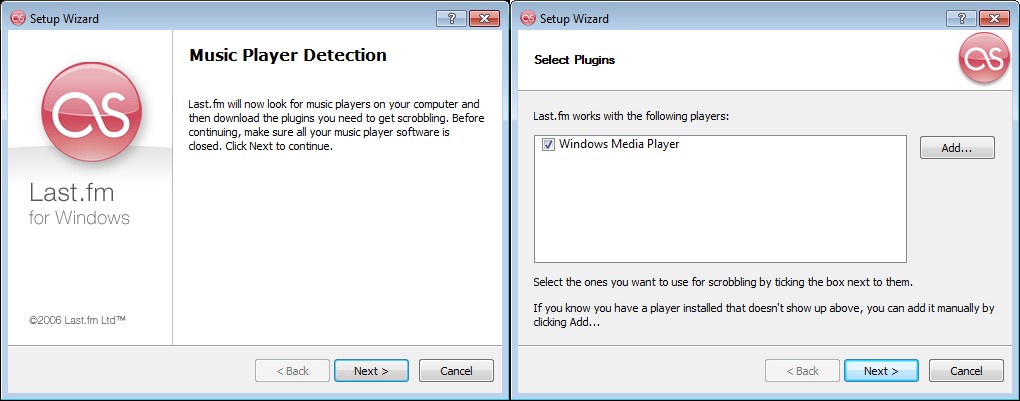Select the Windows Media Player list entry label
This screenshot has width=1020, height=401.
(619, 145)
